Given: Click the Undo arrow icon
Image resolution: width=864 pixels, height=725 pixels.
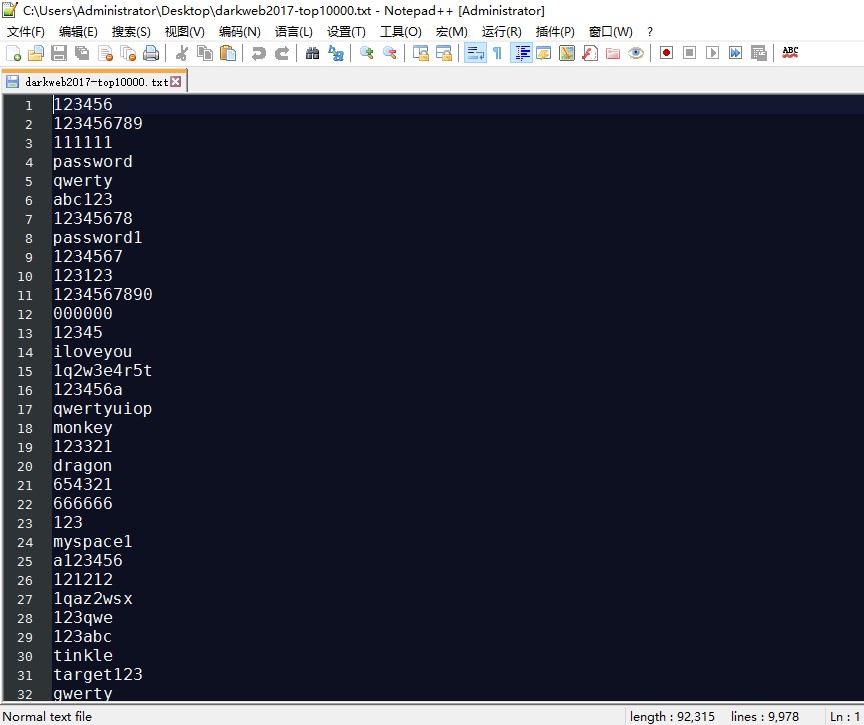Looking at the screenshot, I should [x=258, y=53].
